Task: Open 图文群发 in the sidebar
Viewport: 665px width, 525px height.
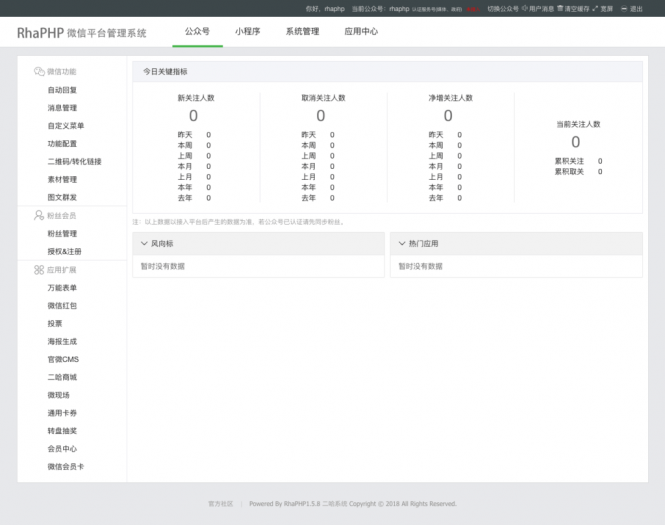Action: coord(62,197)
